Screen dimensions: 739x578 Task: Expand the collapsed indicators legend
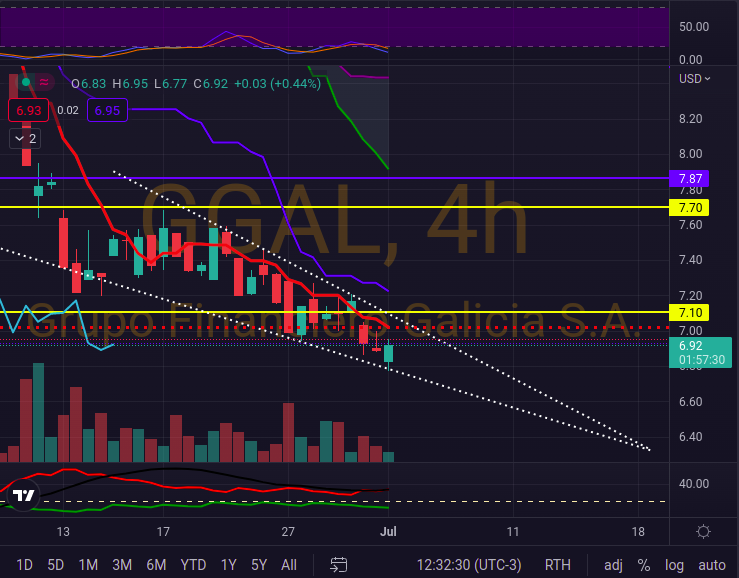[x=24, y=138]
